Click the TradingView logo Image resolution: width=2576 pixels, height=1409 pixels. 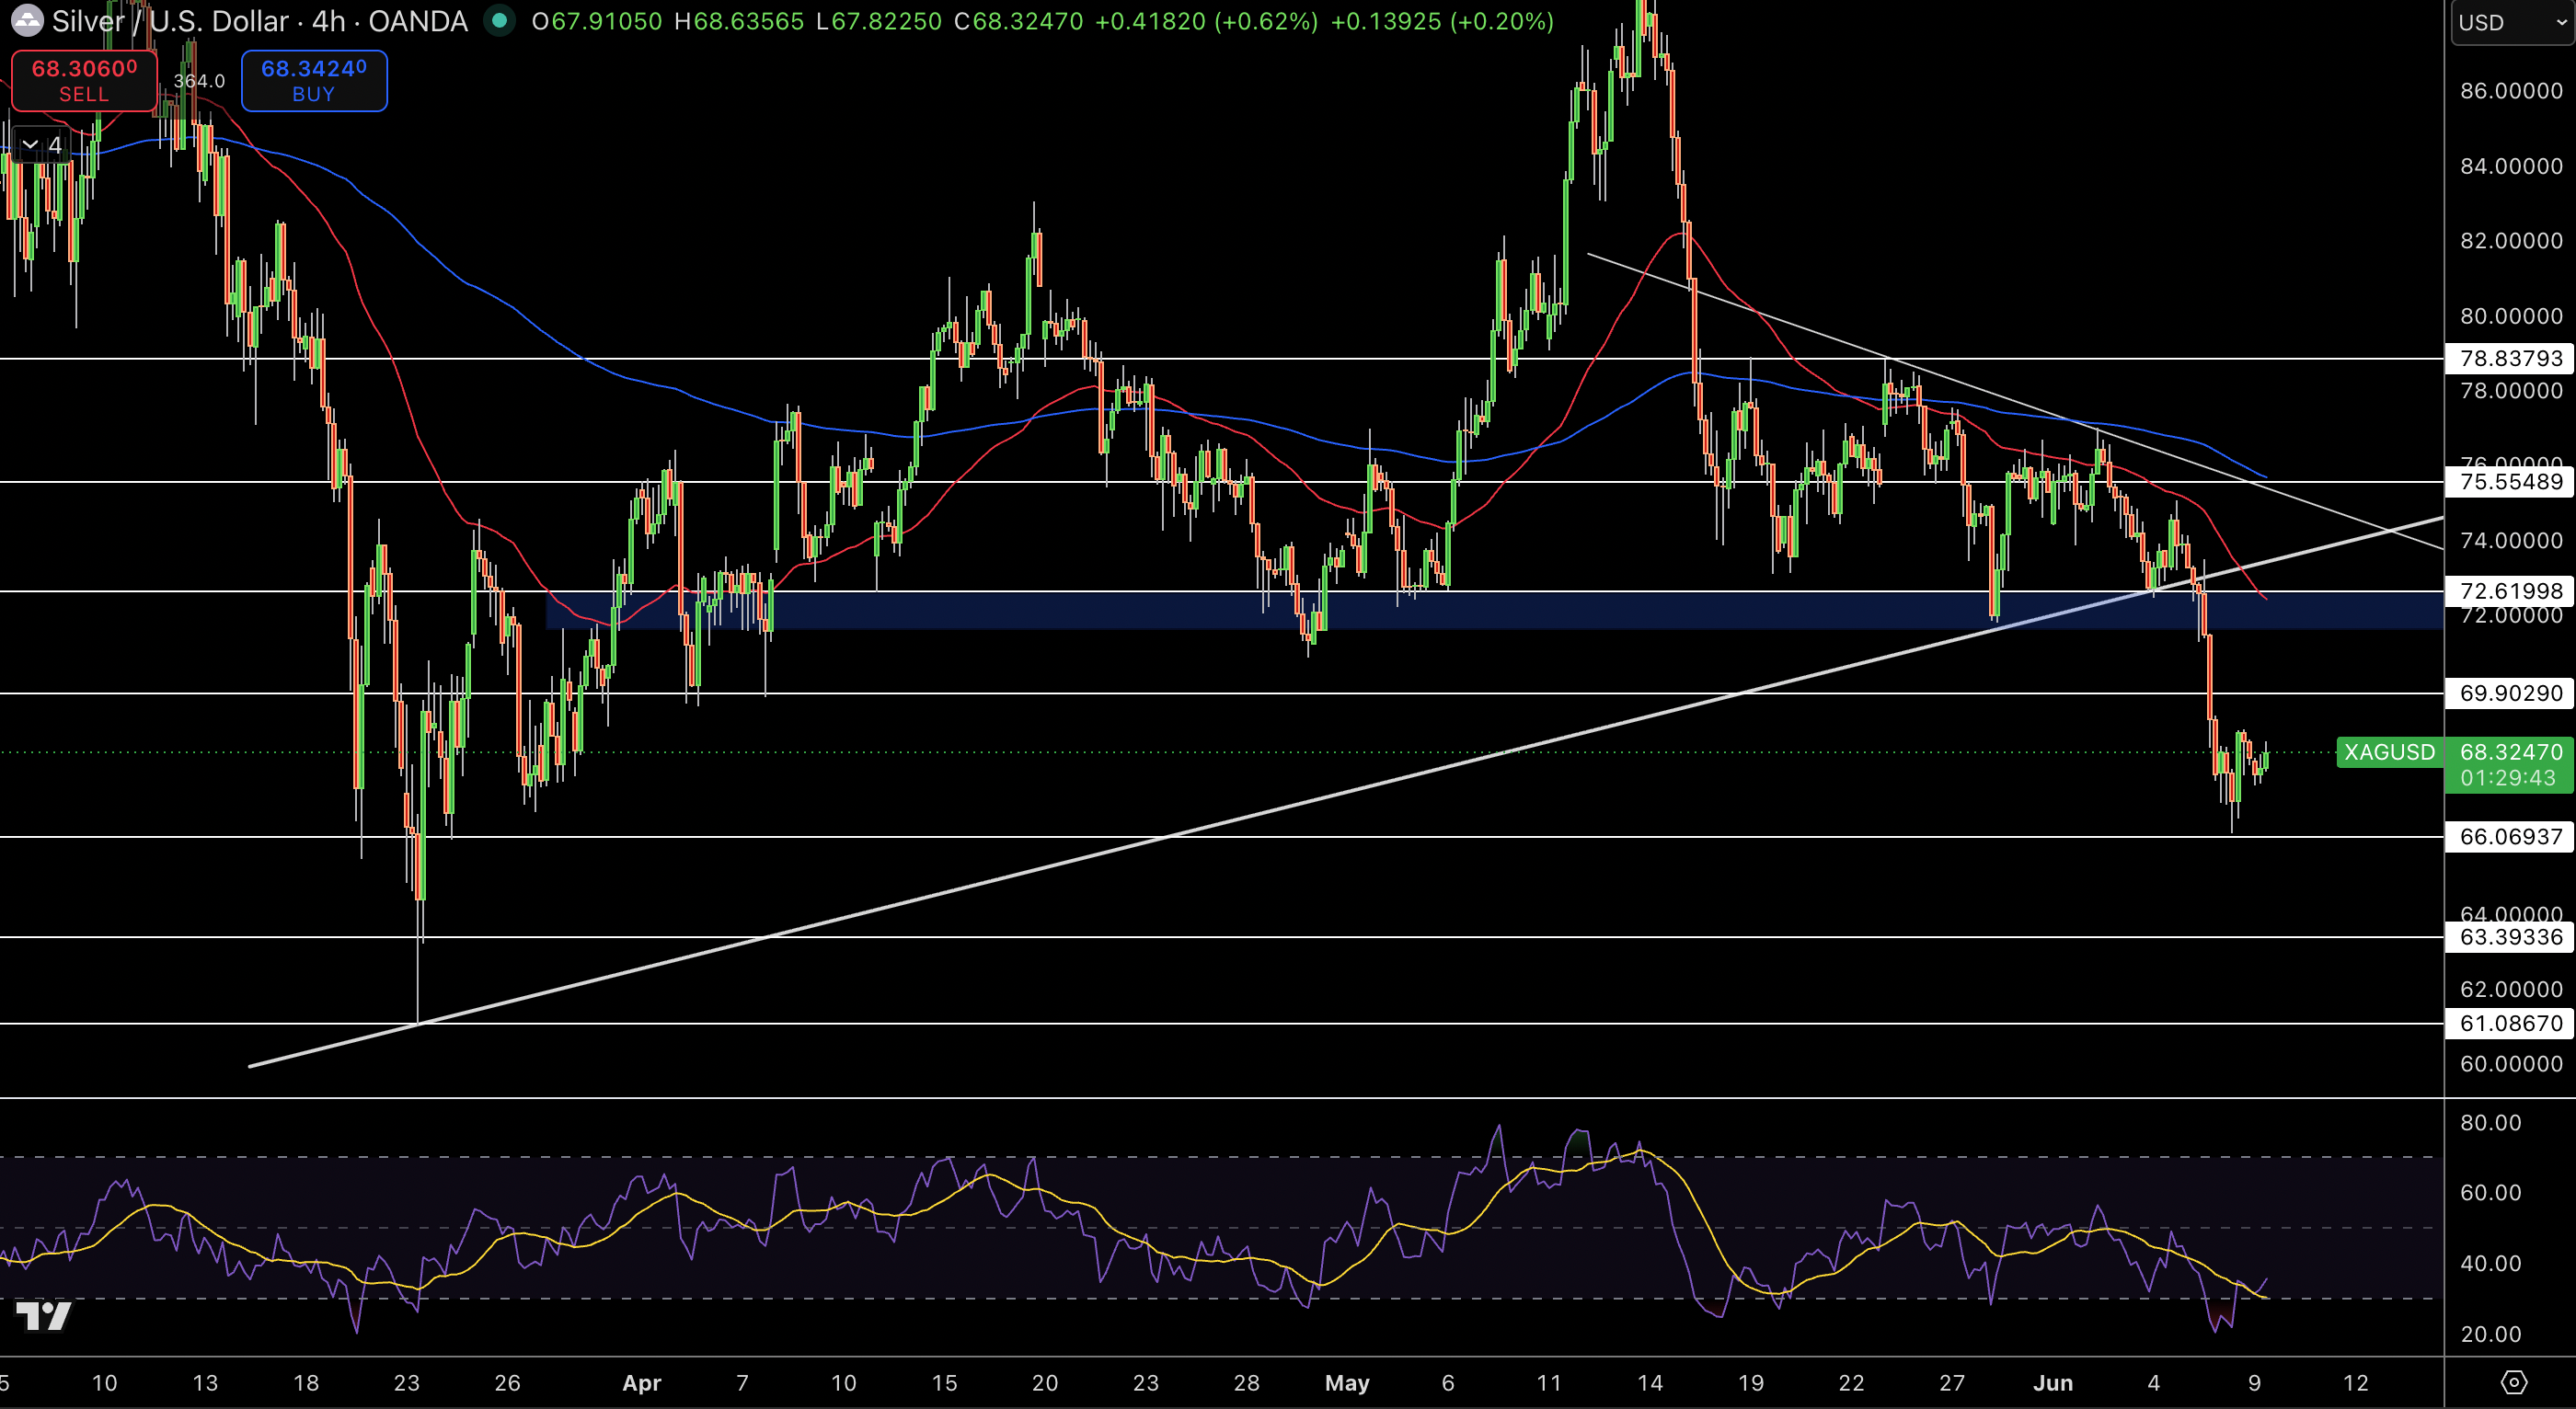[44, 1316]
